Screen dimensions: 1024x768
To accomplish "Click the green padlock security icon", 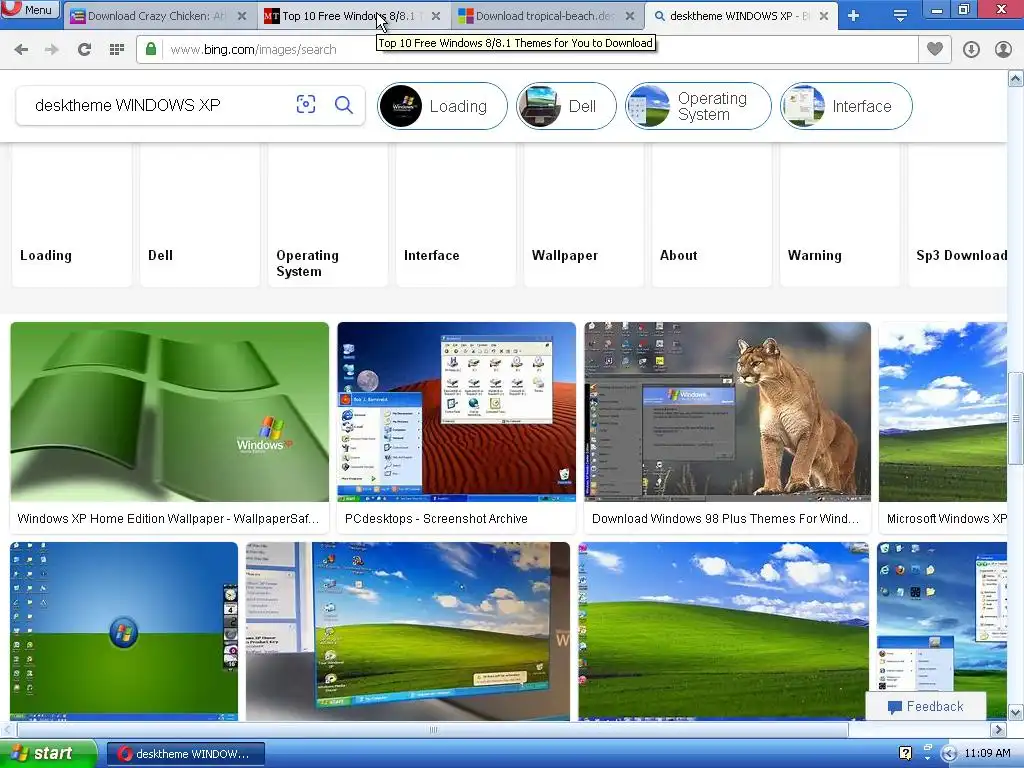I will [x=151, y=49].
